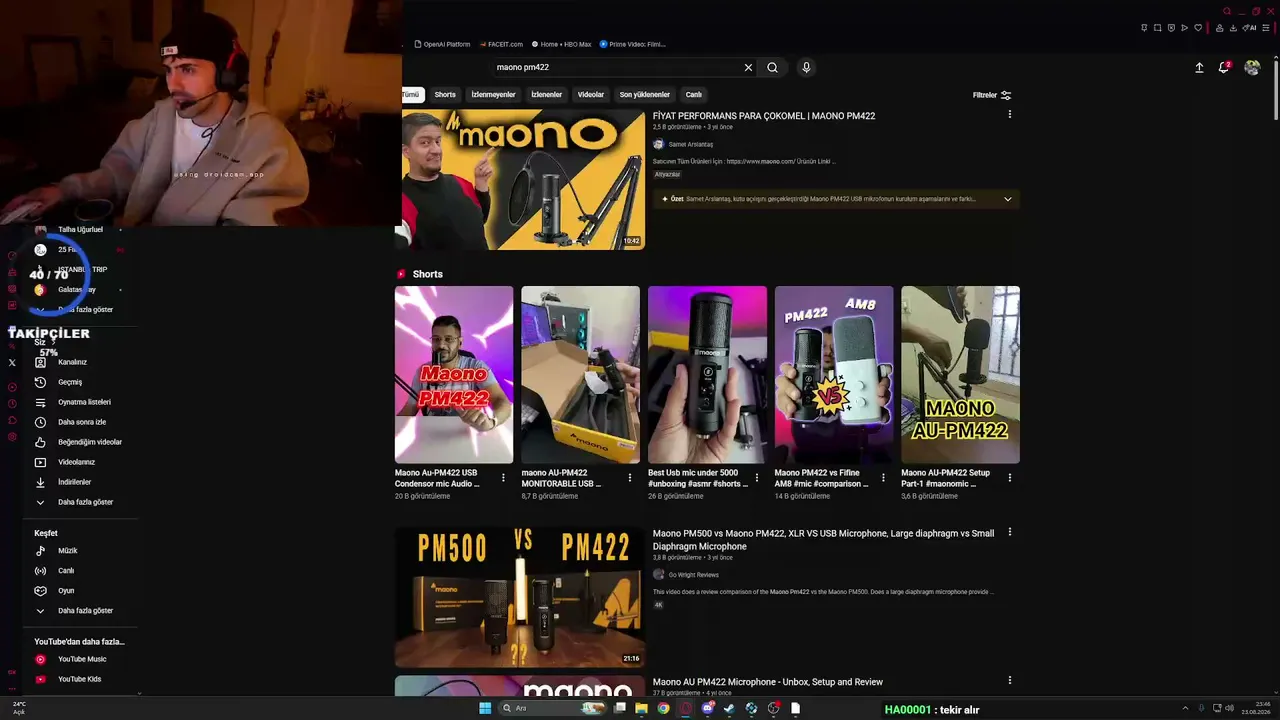Open options for maono AU-PM422 MONITORABLE short
Image resolution: width=1280 pixels, height=720 pixels.
pos(630,478)
